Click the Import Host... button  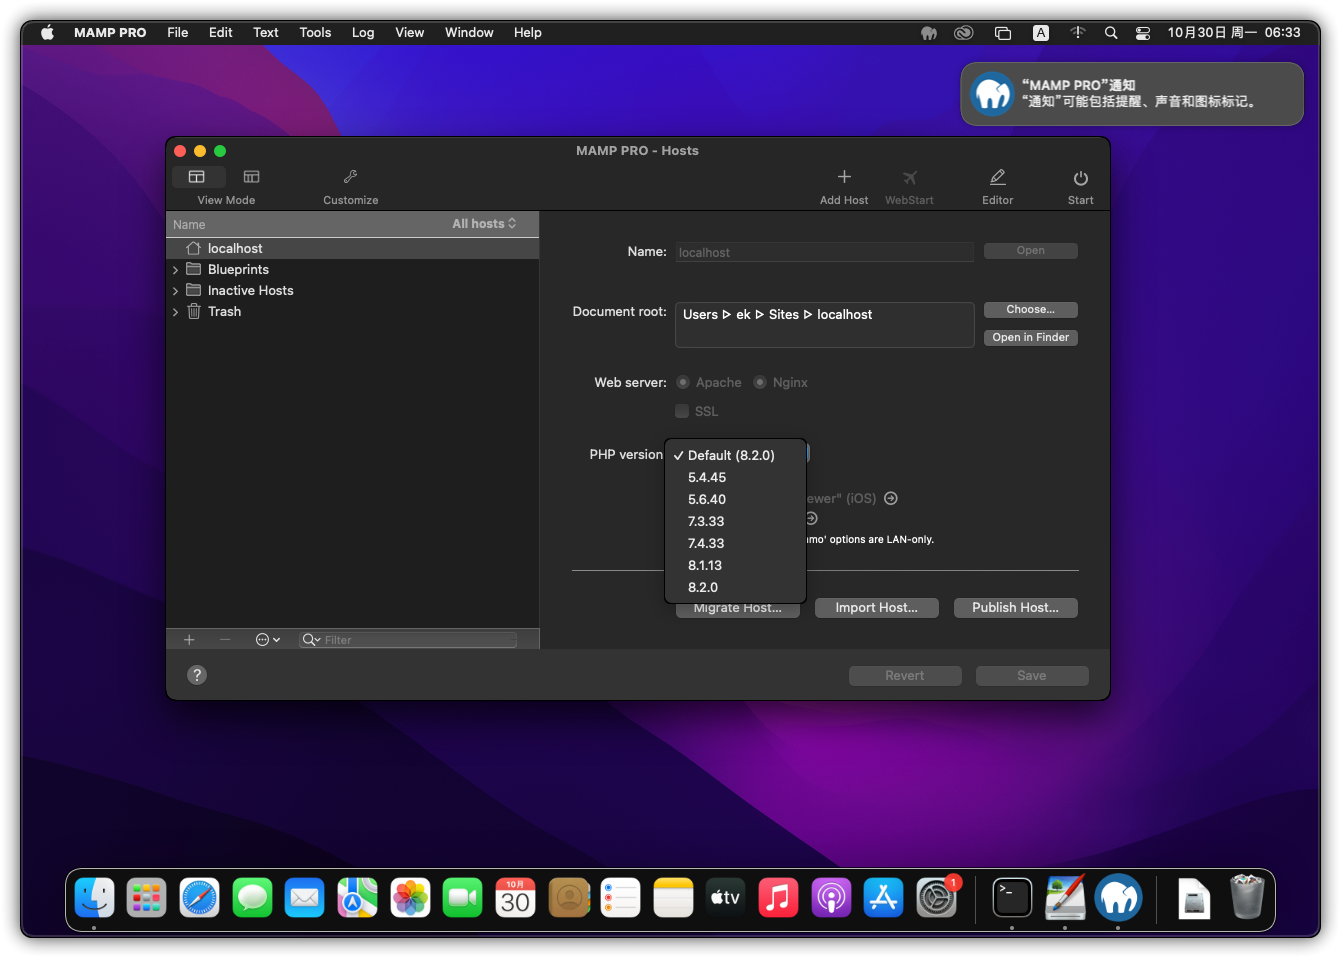[x=876, y=608]
